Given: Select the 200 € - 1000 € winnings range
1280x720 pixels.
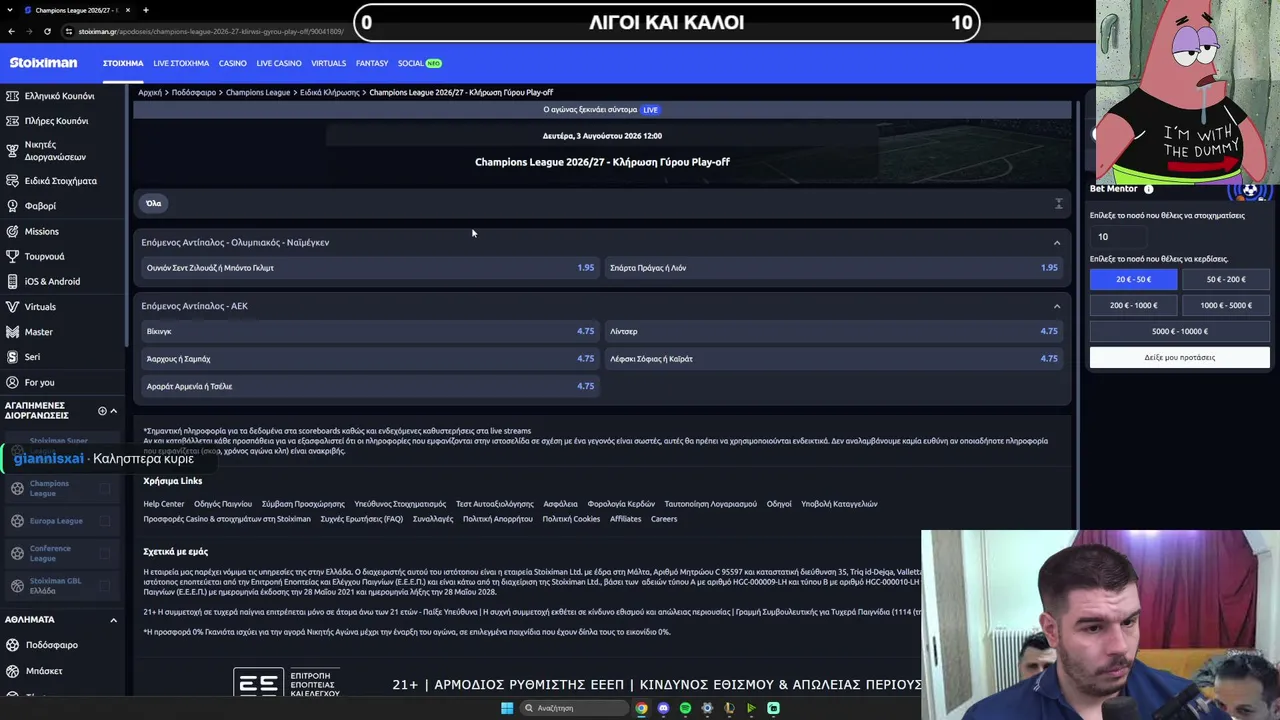Looking at the screenshot, I should coord(1134,306).
